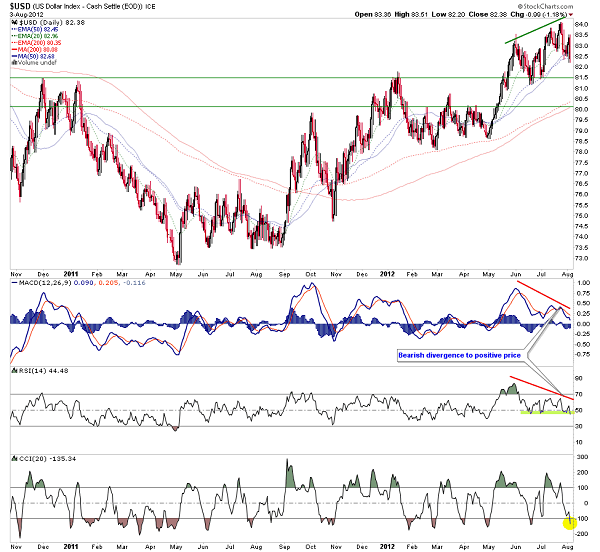600x552 pixels.
Task: Click the 2011 label on the price axis
Action: coord(71,271)
